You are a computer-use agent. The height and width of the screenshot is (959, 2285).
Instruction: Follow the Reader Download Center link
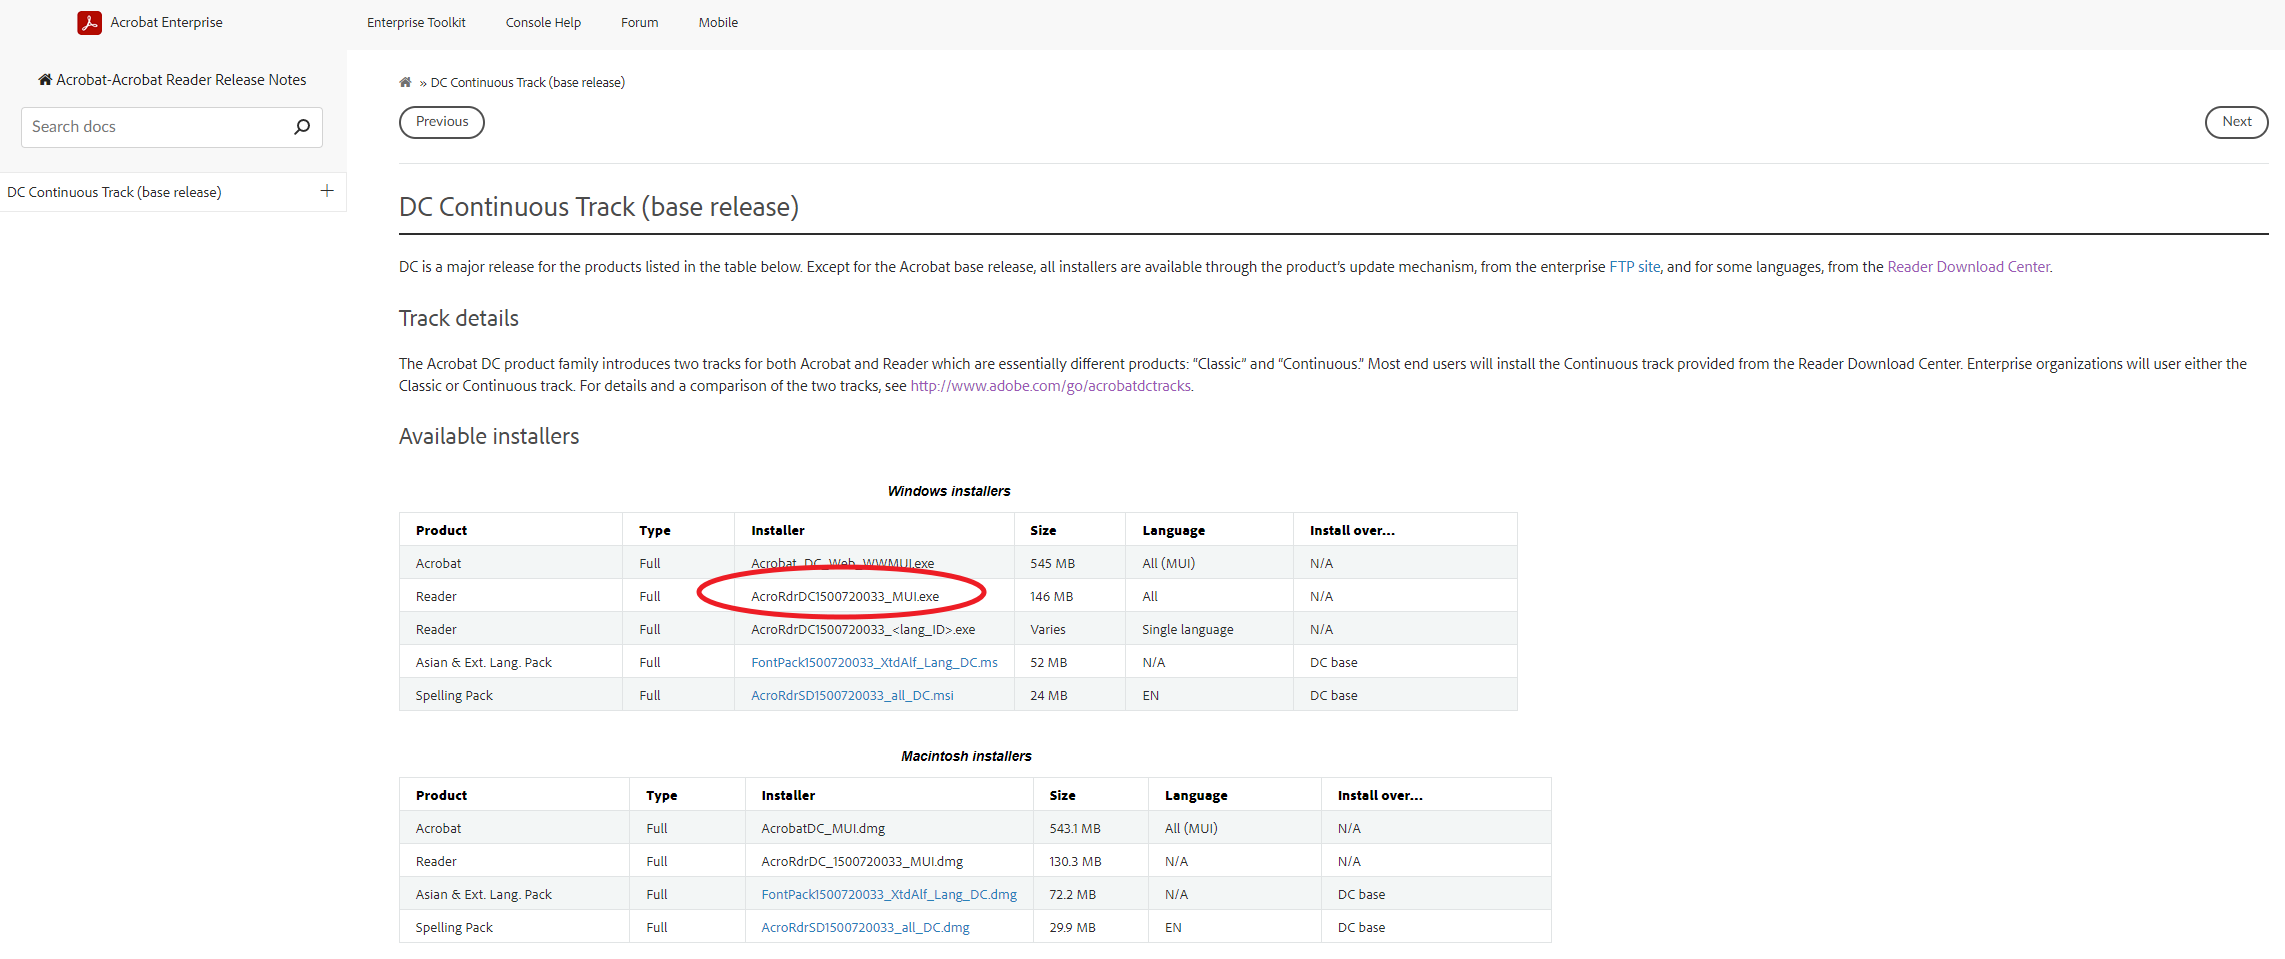click(x=1968, y=267)
